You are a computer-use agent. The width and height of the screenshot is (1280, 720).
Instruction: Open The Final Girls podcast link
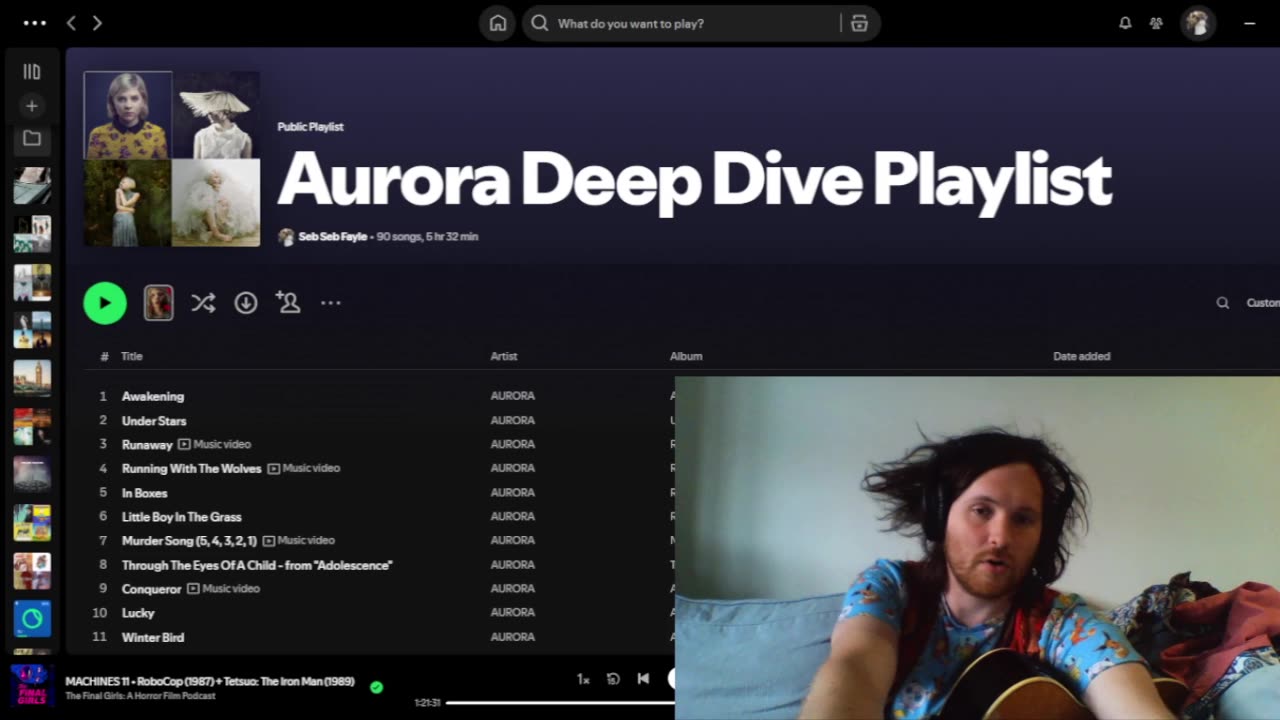coord(140,696)
